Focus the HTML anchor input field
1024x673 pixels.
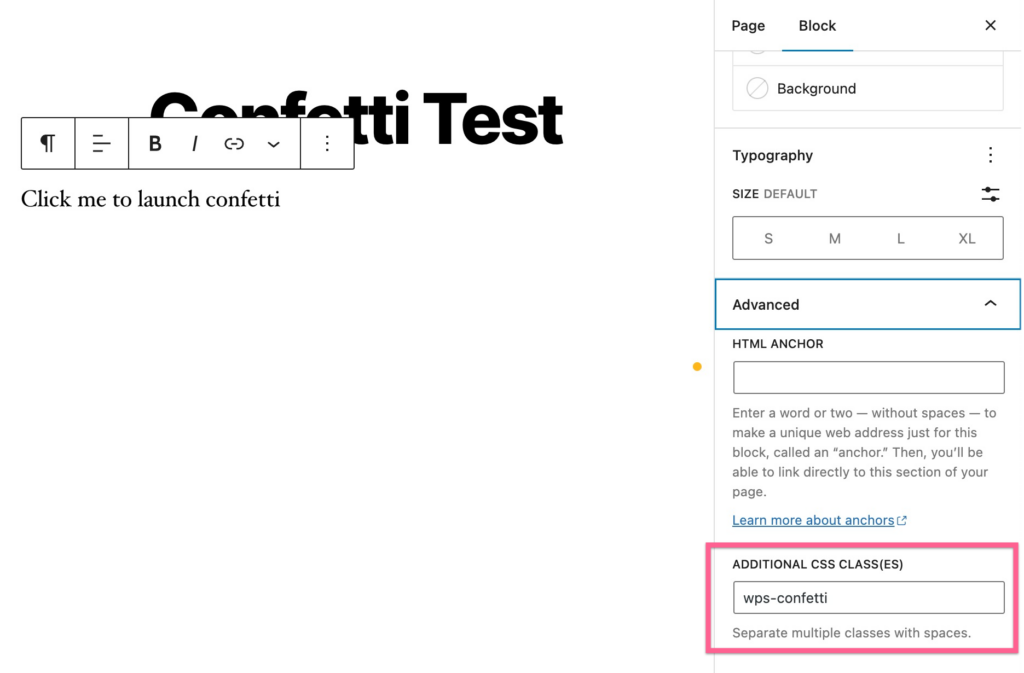[x=869, y=377]
